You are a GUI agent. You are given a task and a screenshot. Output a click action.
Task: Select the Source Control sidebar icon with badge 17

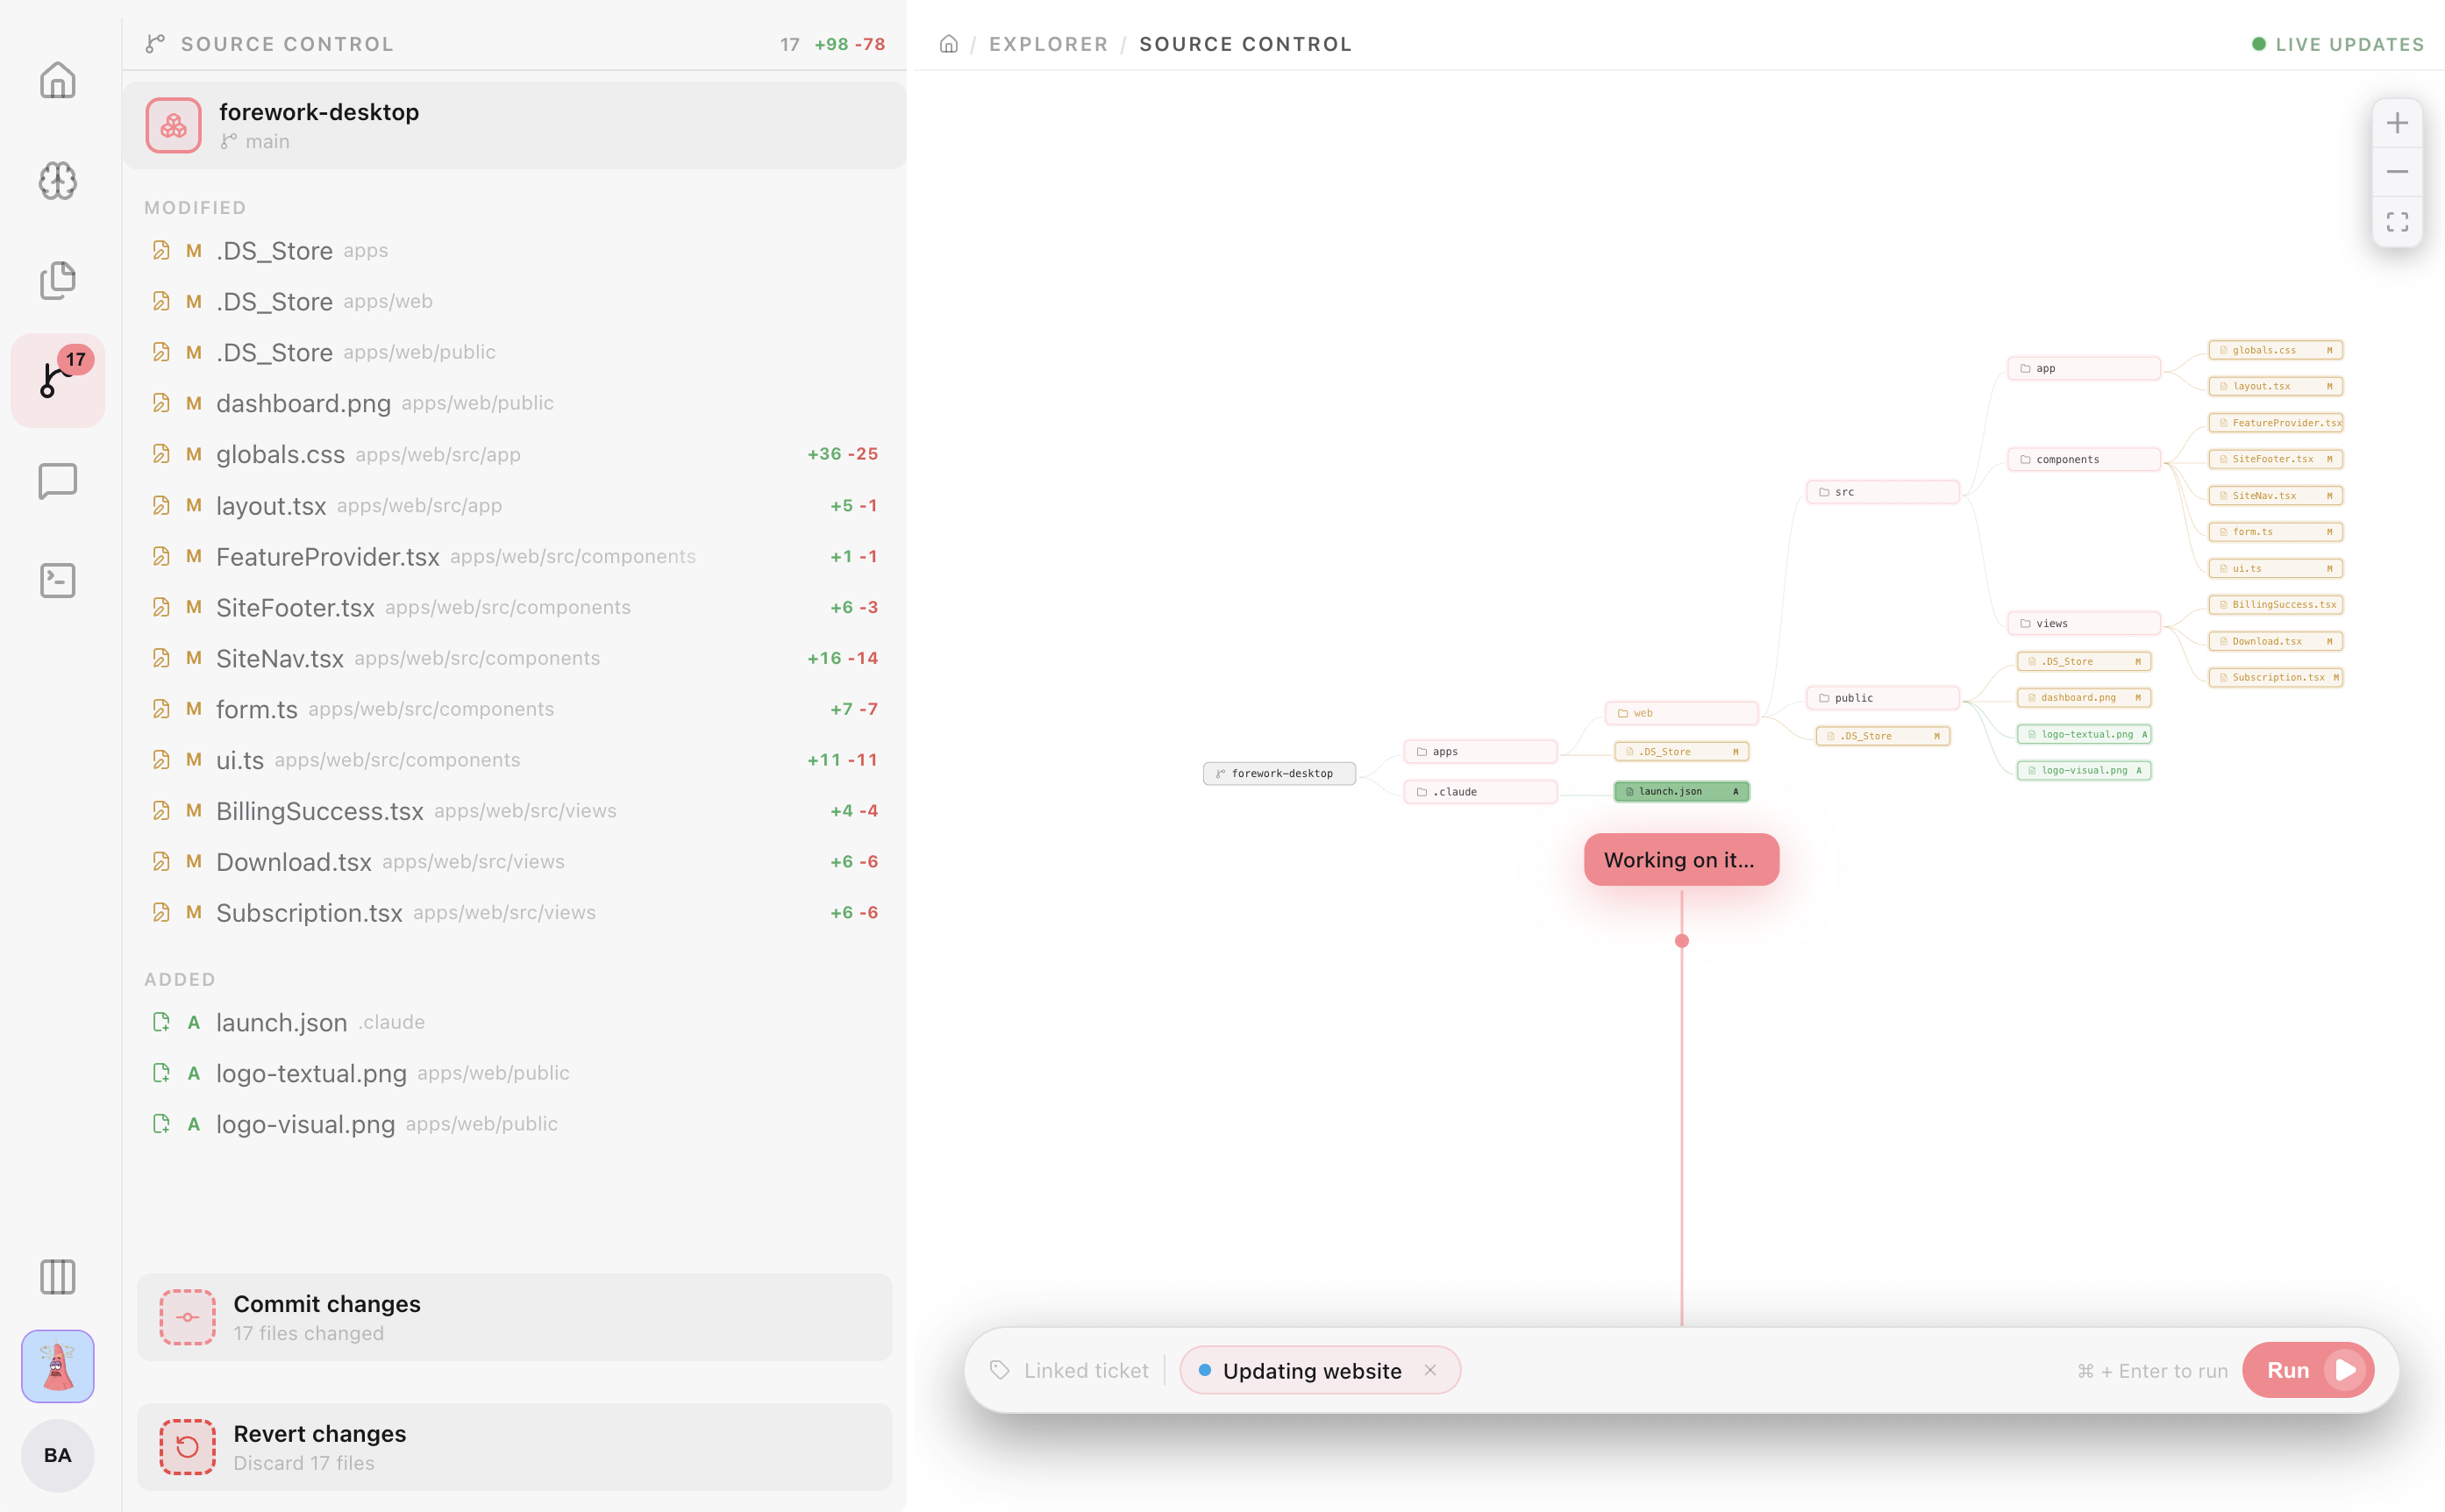[x=57, y=381]
